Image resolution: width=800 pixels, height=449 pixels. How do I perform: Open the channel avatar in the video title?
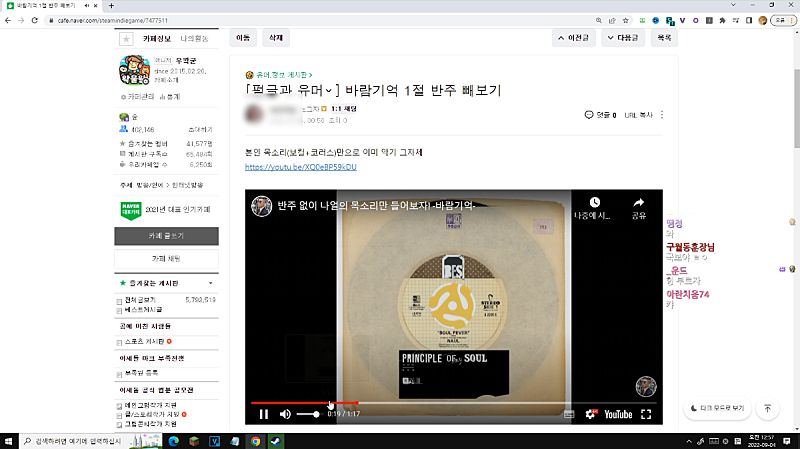point(261,206)
